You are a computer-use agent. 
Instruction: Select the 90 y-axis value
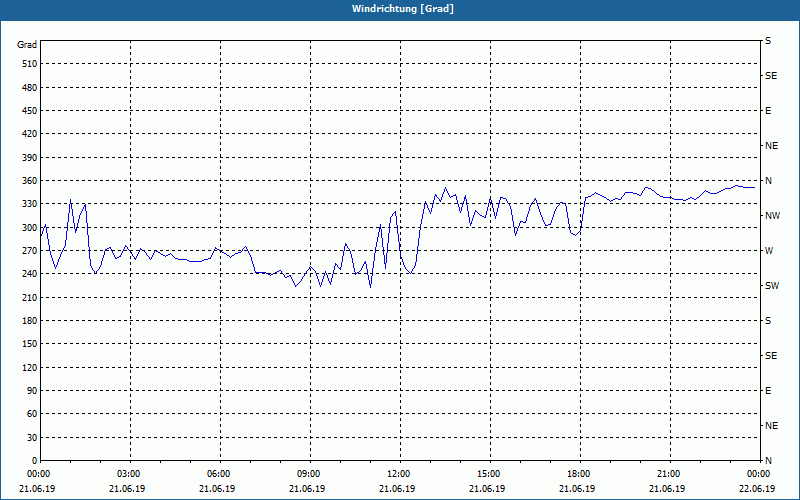32,391
